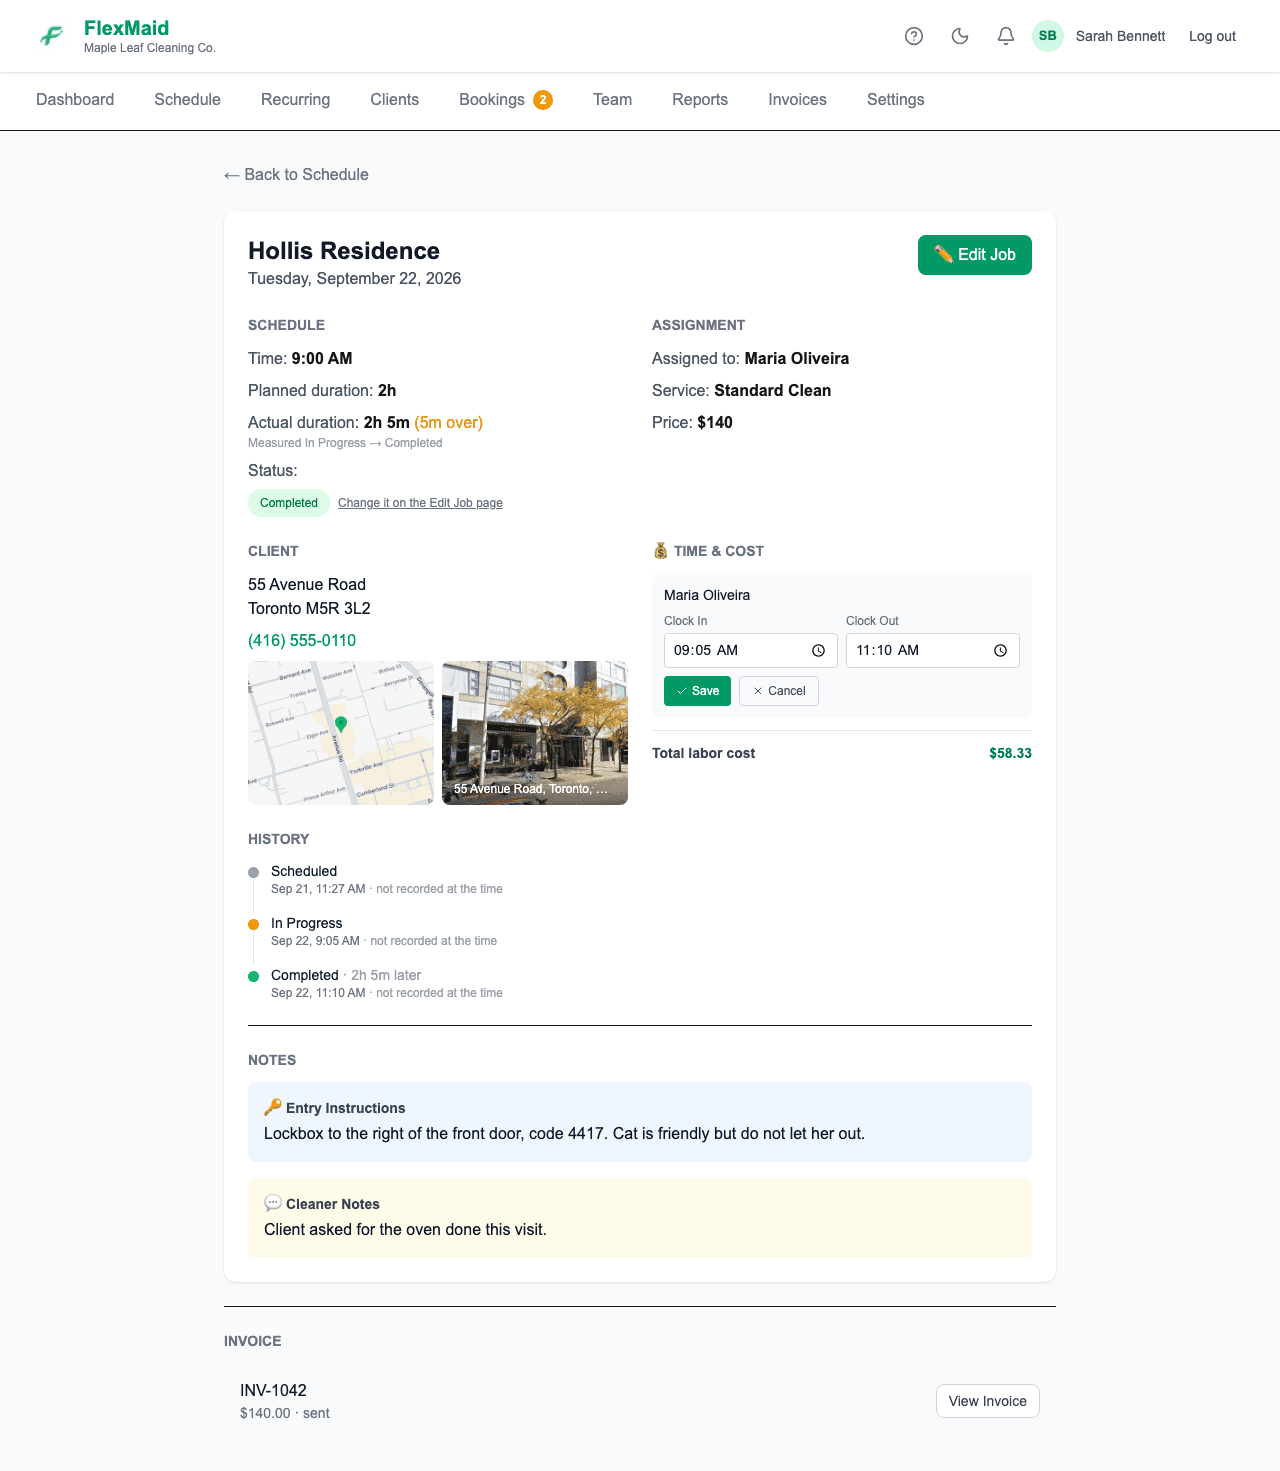Click the FlexMaid leaf logo
The height and width of the screenshot is (1471, 1280).
click(x=52, y=36)
